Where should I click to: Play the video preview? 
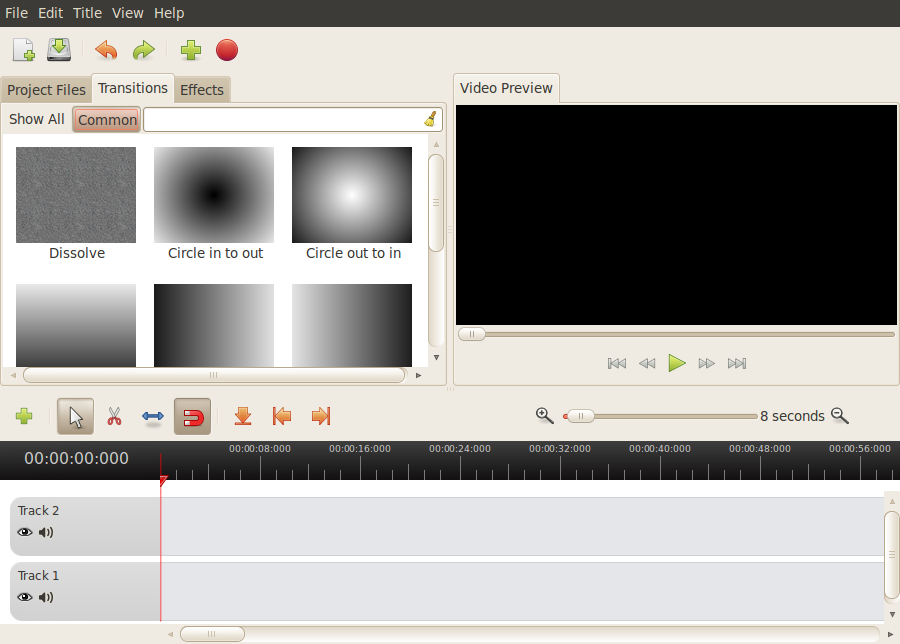(x=677, y=363)
